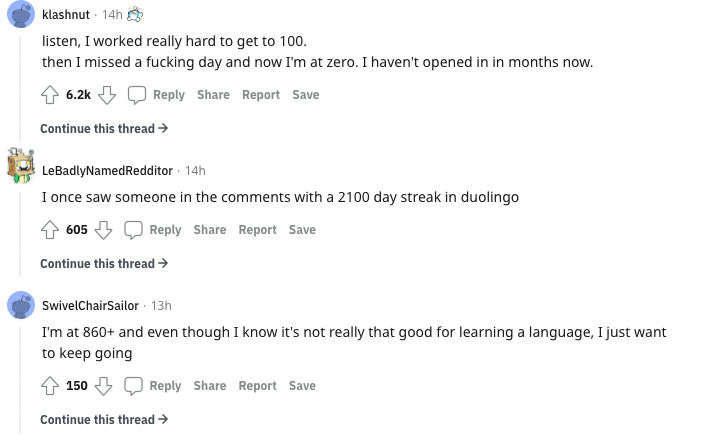Click klashnut's avatar icon
Viewport: 705px width, 446px height.
(x=21, y=15)
